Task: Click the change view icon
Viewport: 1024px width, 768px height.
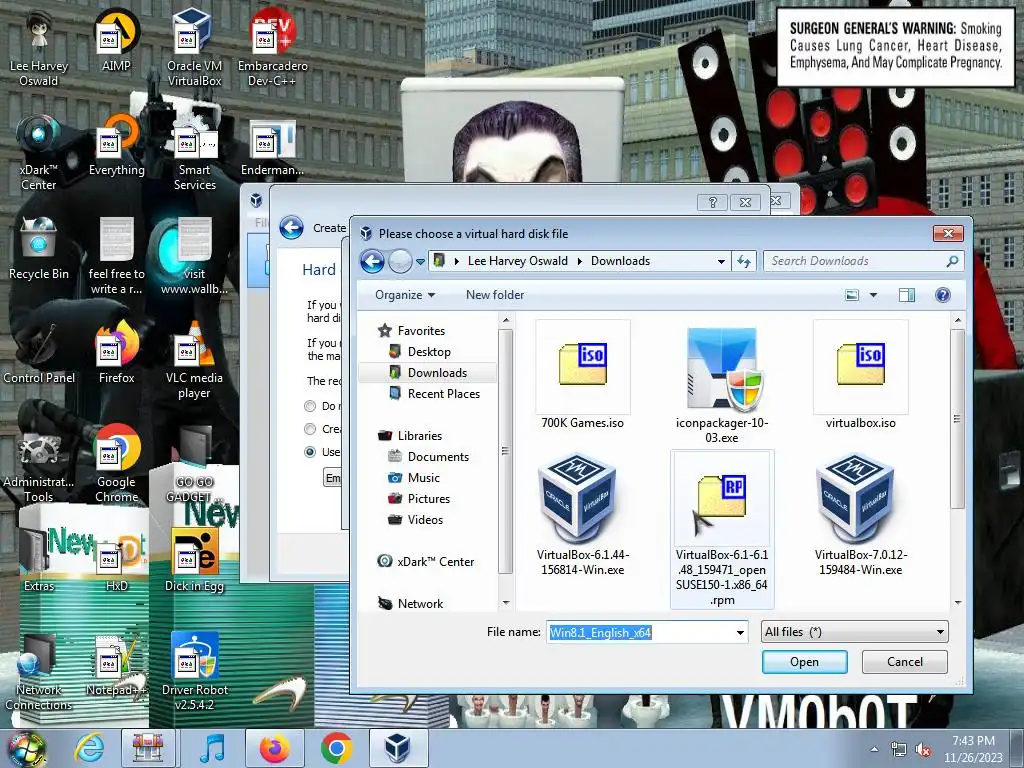Action: pyautogui.click(x=852, y=295)
